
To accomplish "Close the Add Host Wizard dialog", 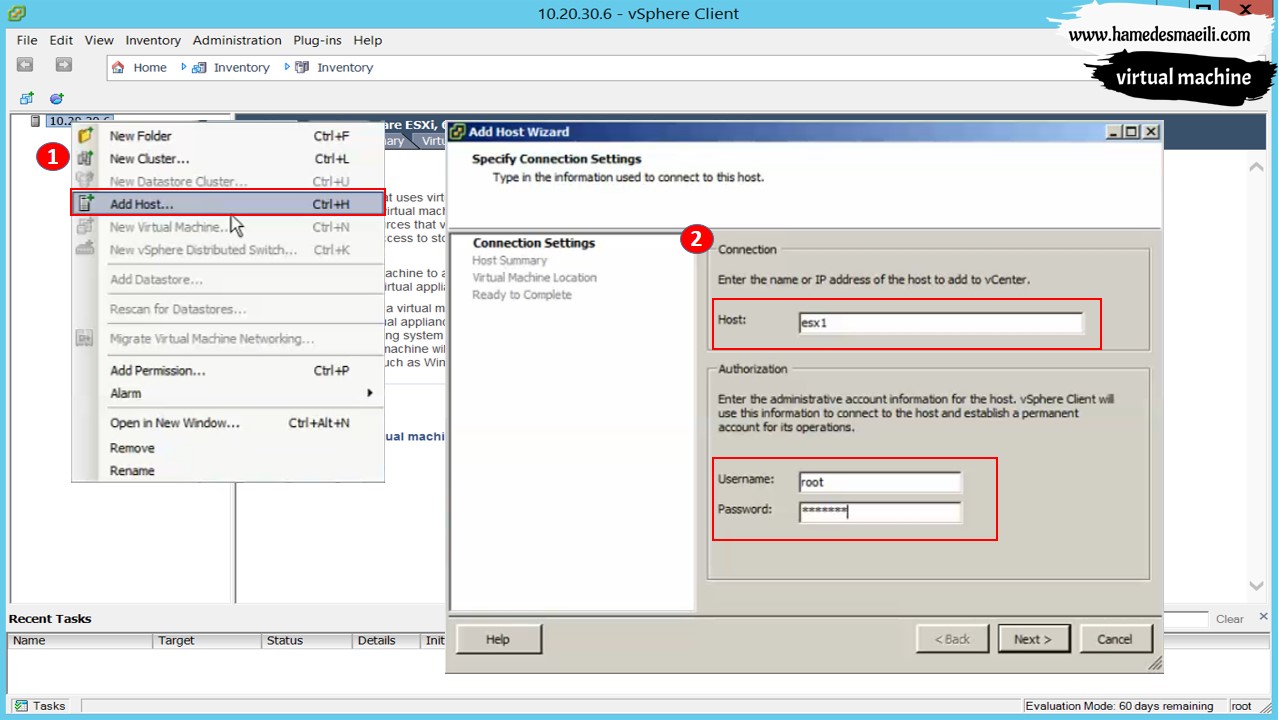I will [x=1151, y=131].
